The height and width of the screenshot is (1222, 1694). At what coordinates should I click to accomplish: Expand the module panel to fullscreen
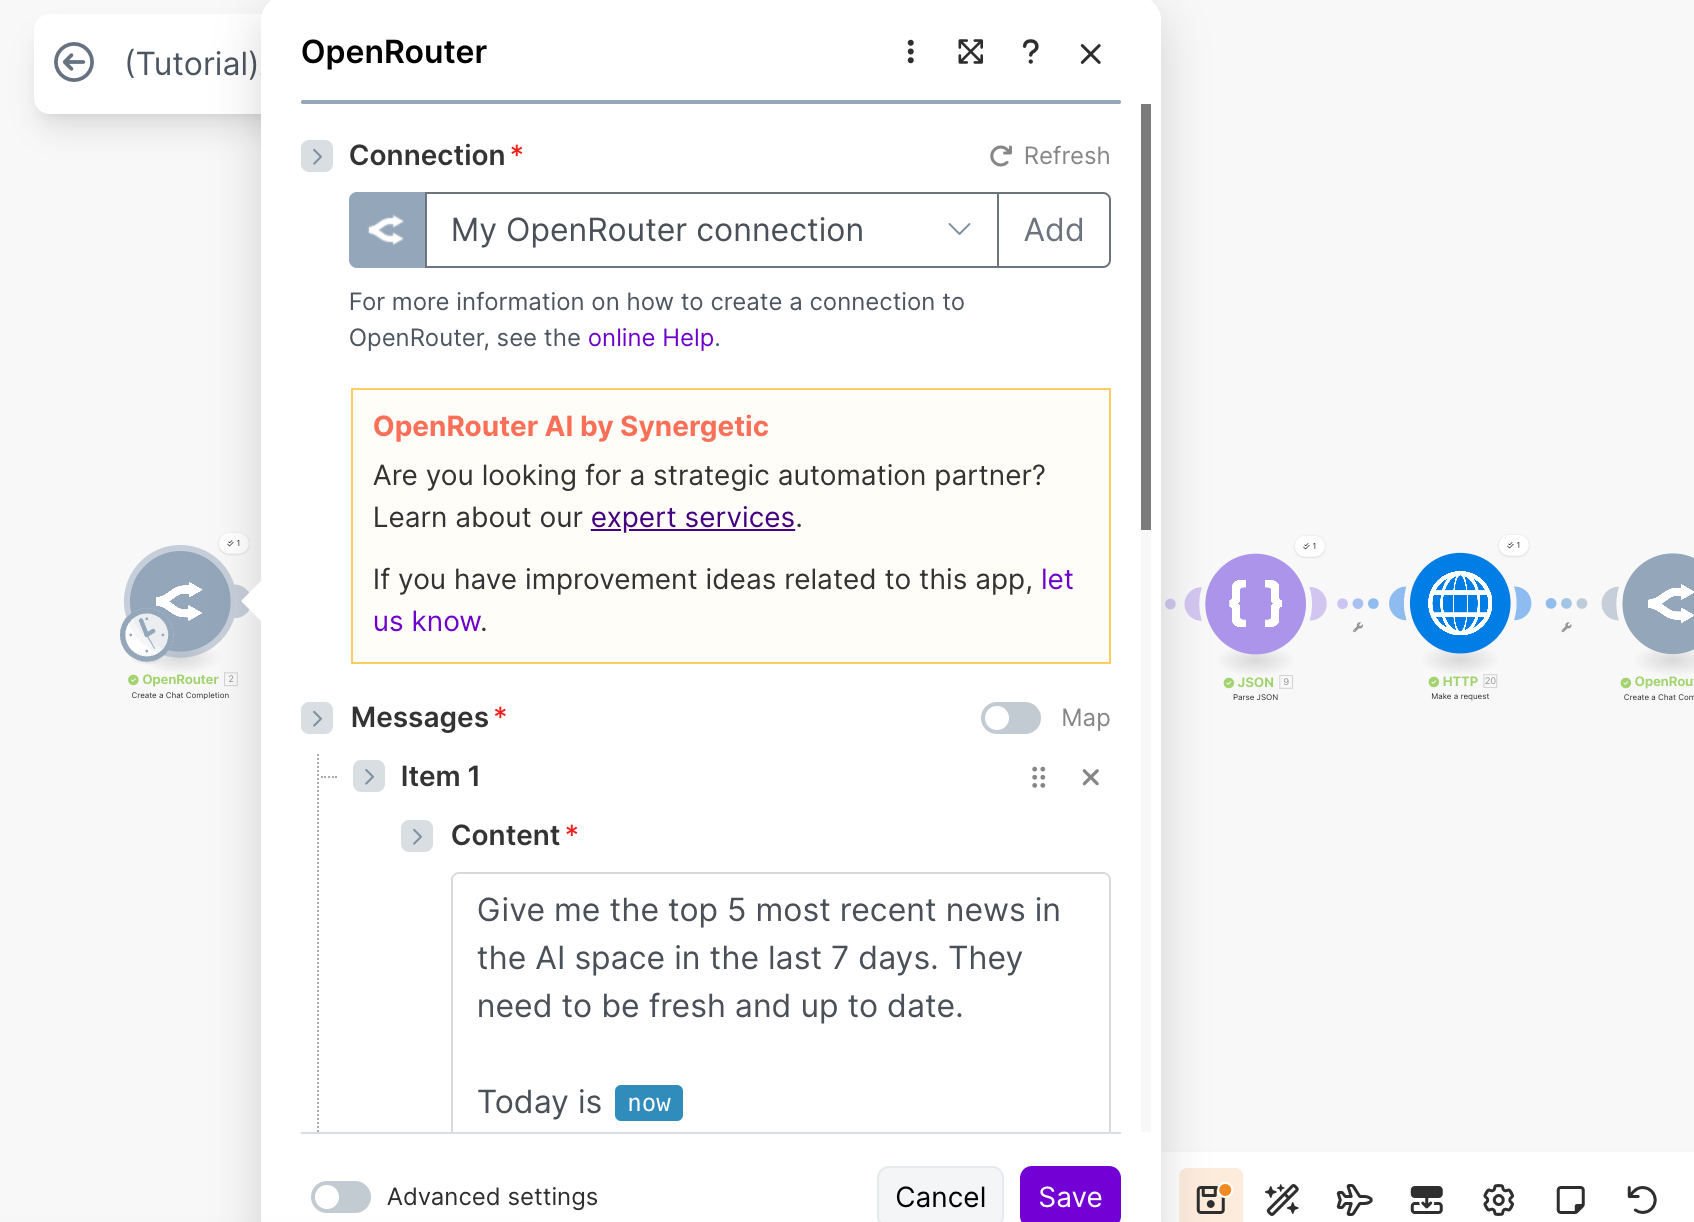970,53
